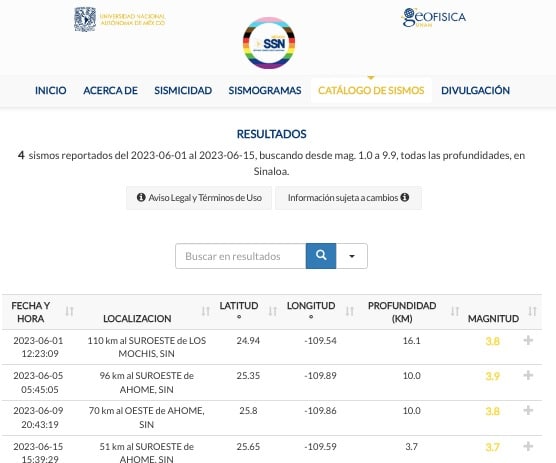Open Aviso Legal y Términos de Uso
This screenshot has height=463, width=556.
(199, 198)
